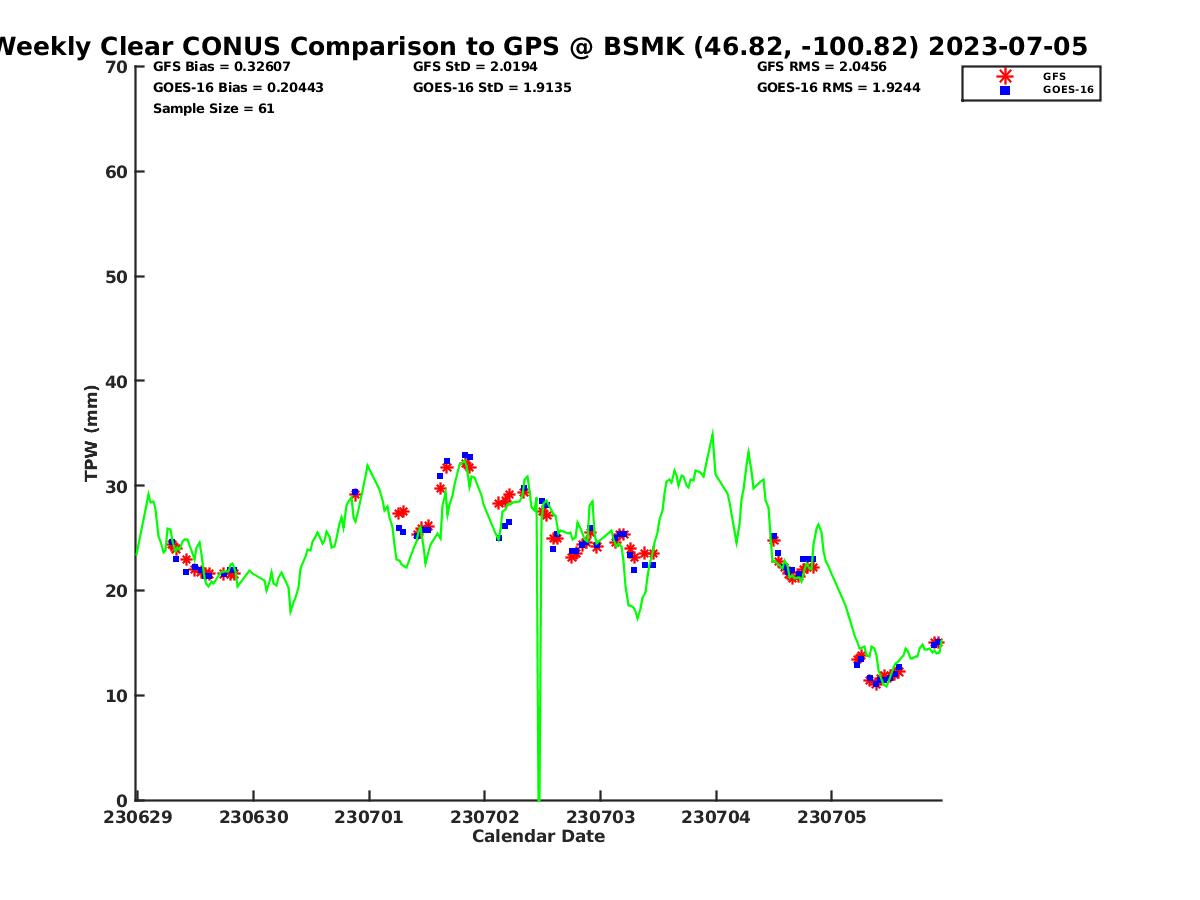
Task: Select the GOES-16 label in the legend
Action: (x=1068, y=90)
